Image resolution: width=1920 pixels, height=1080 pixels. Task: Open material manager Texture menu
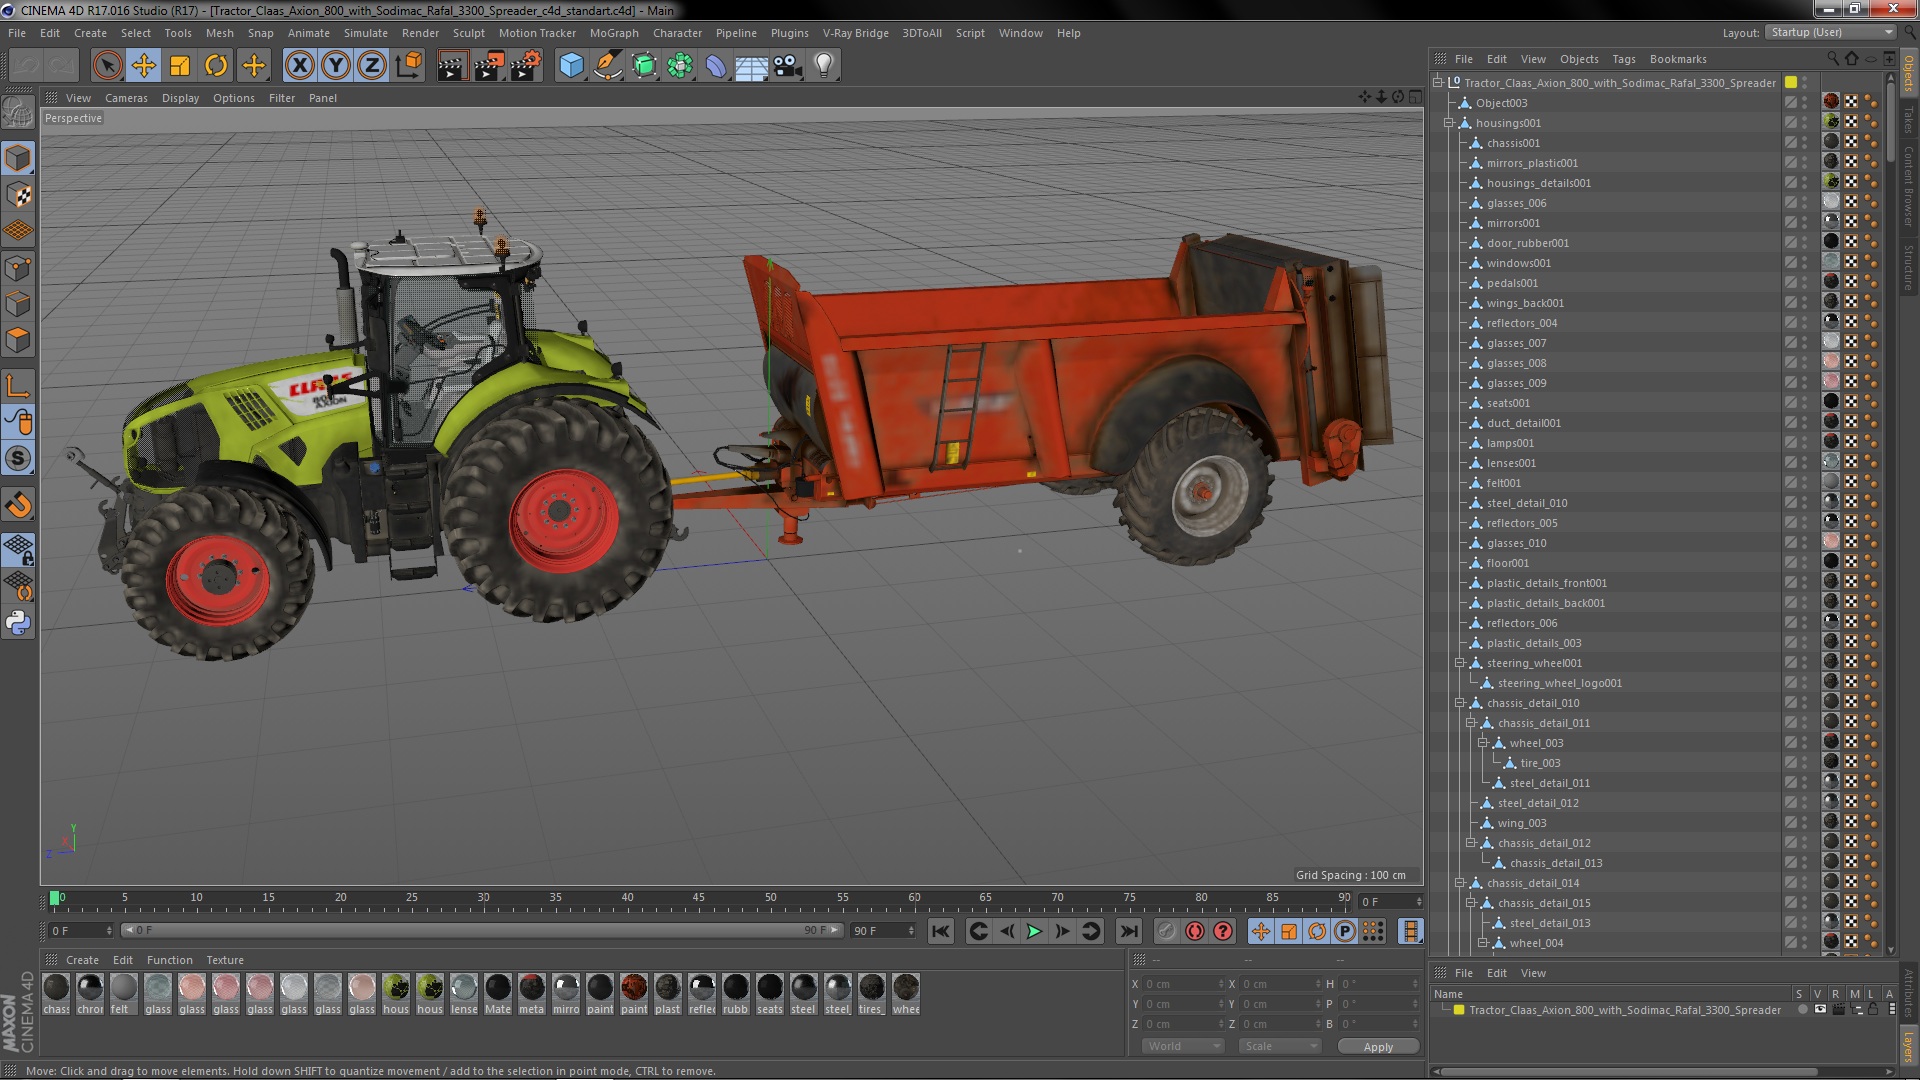coord(225,960)
